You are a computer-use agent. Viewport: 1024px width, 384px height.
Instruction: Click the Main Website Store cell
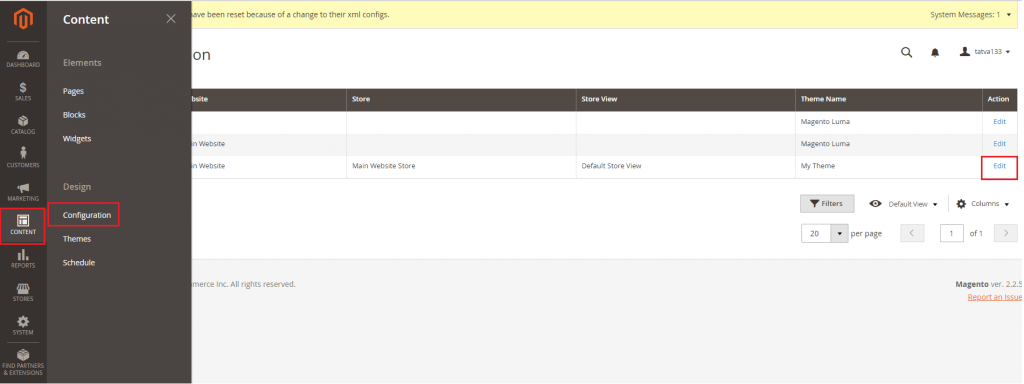point(461,166)
